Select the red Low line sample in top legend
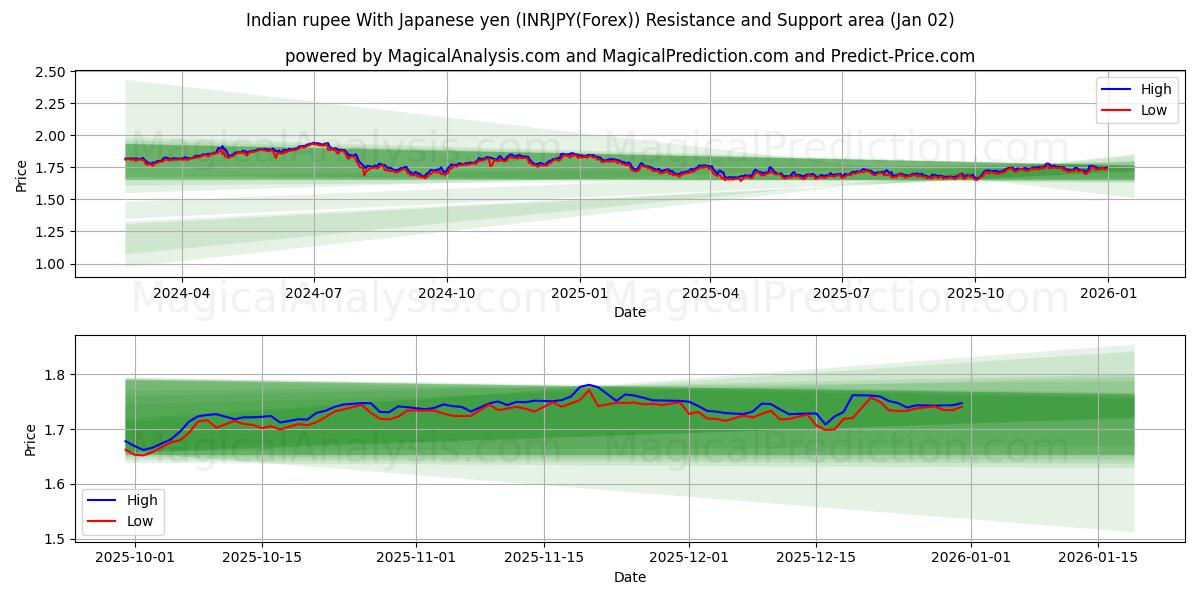The image size is (1200, 600). (x=1116, y=109)
